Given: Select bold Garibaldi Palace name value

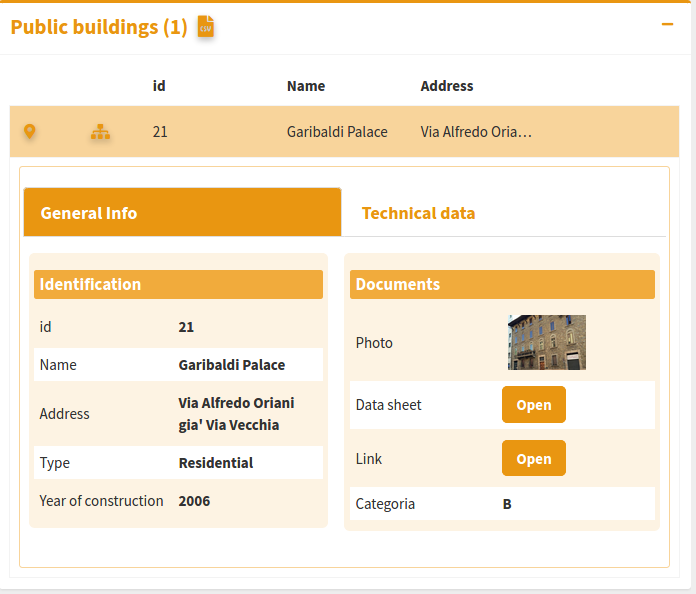Looking at the screenshot, I should (x=232, y=365).
